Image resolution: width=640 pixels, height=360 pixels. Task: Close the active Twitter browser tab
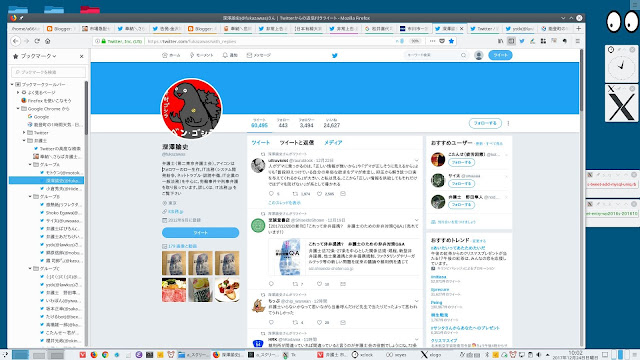click(462, 29)
